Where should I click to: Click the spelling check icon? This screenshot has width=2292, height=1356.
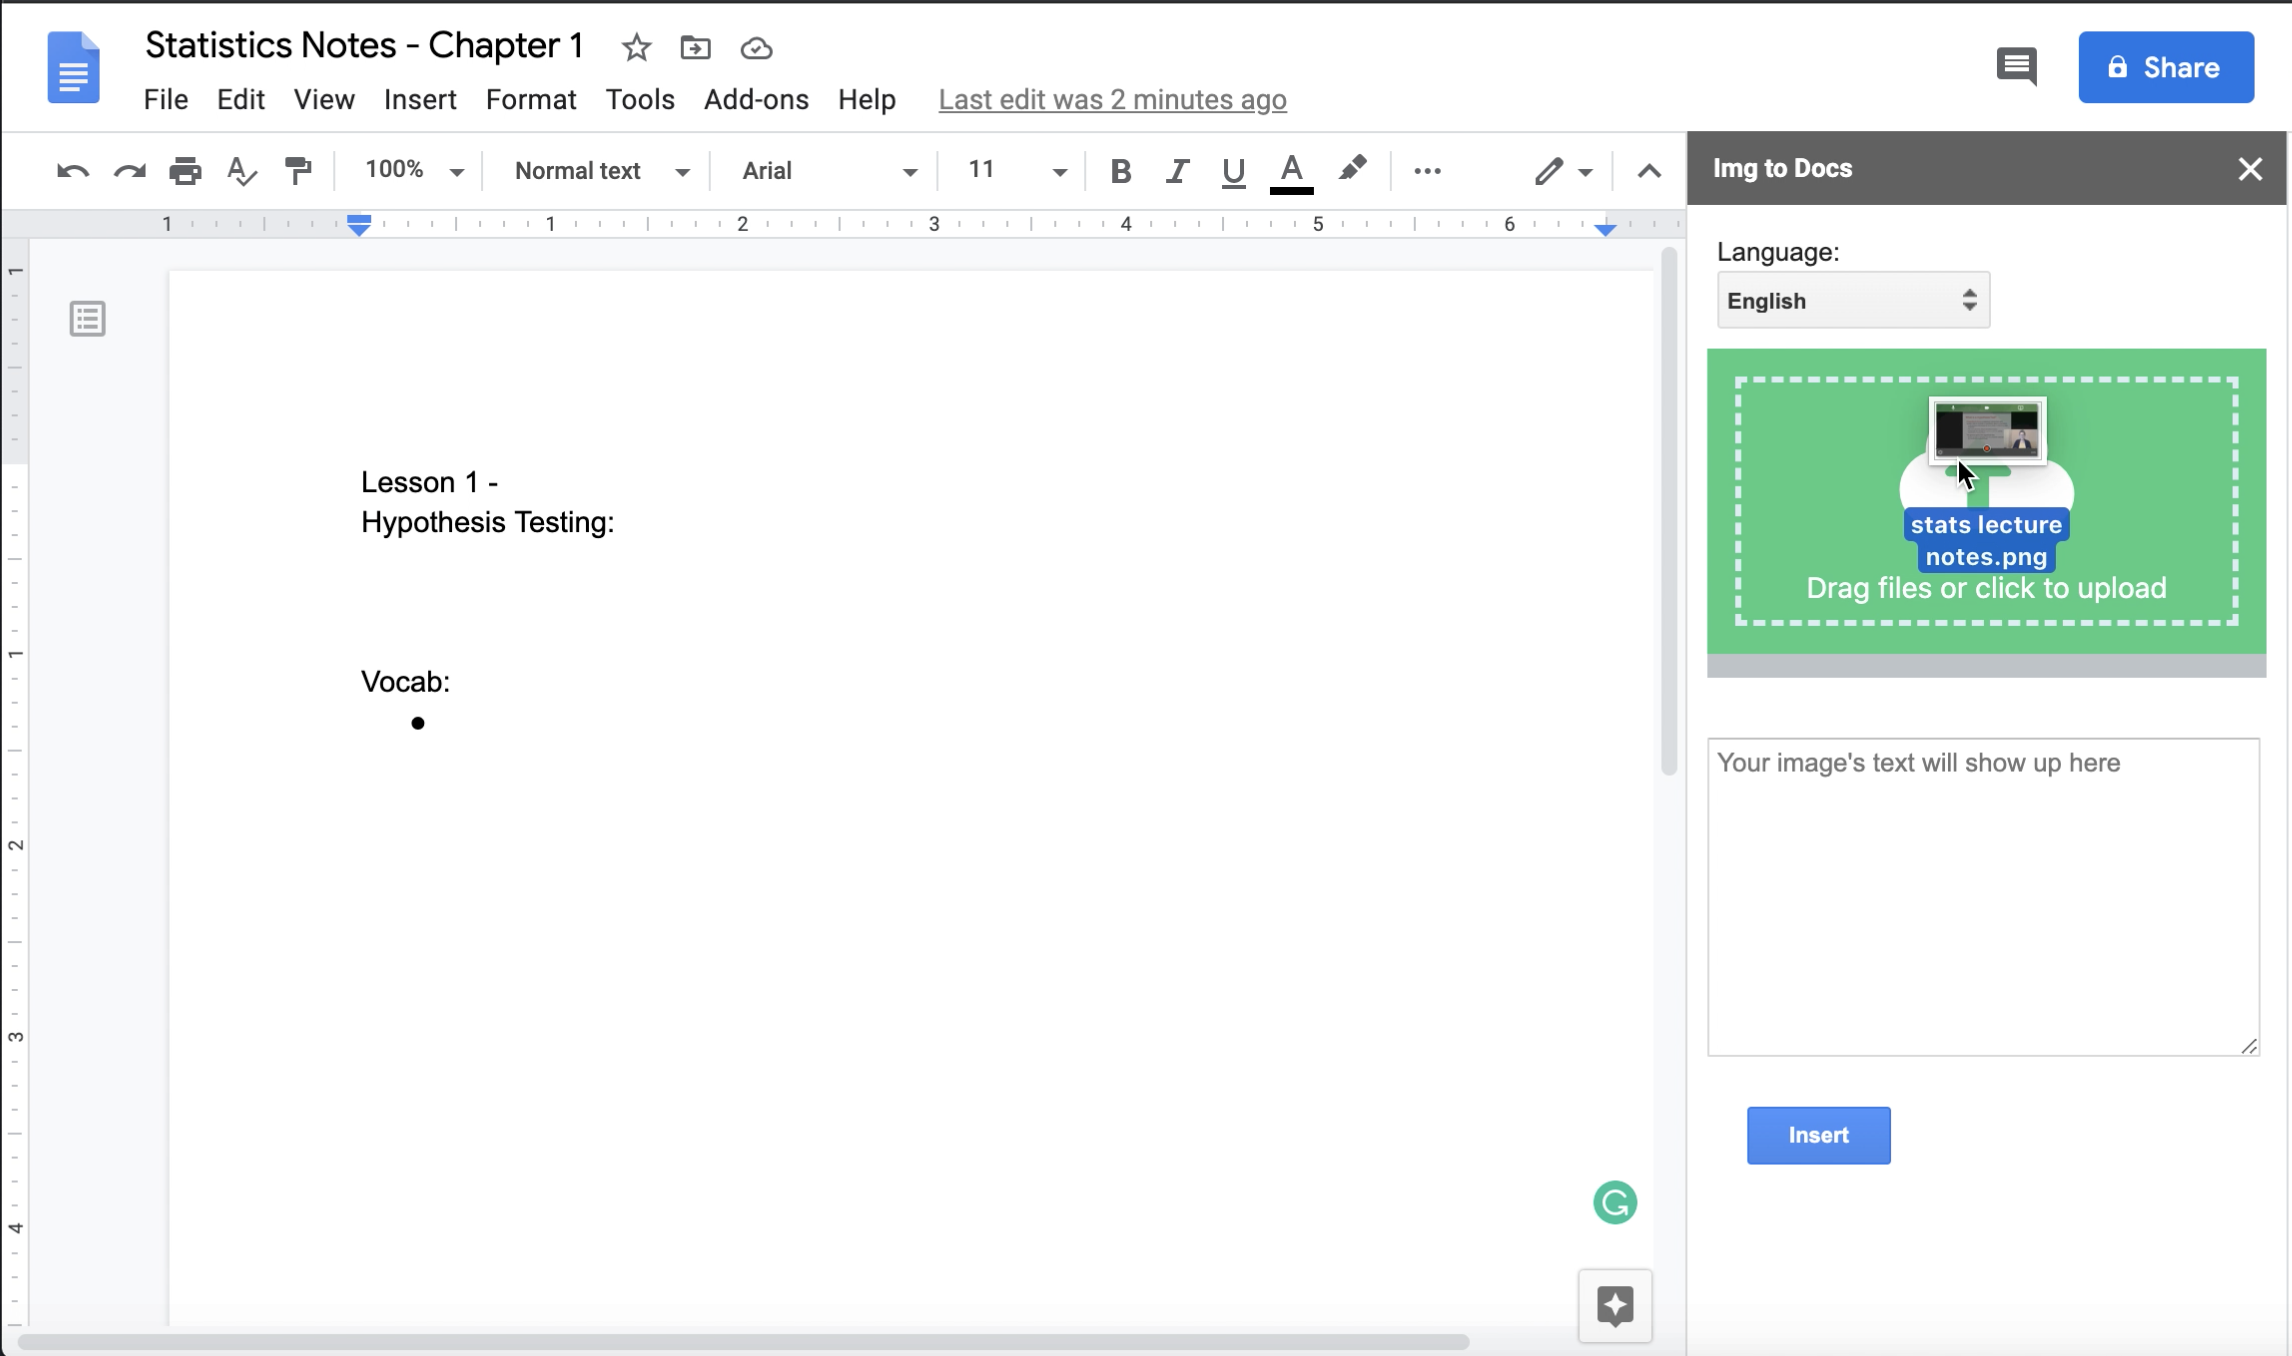(241, 171)
